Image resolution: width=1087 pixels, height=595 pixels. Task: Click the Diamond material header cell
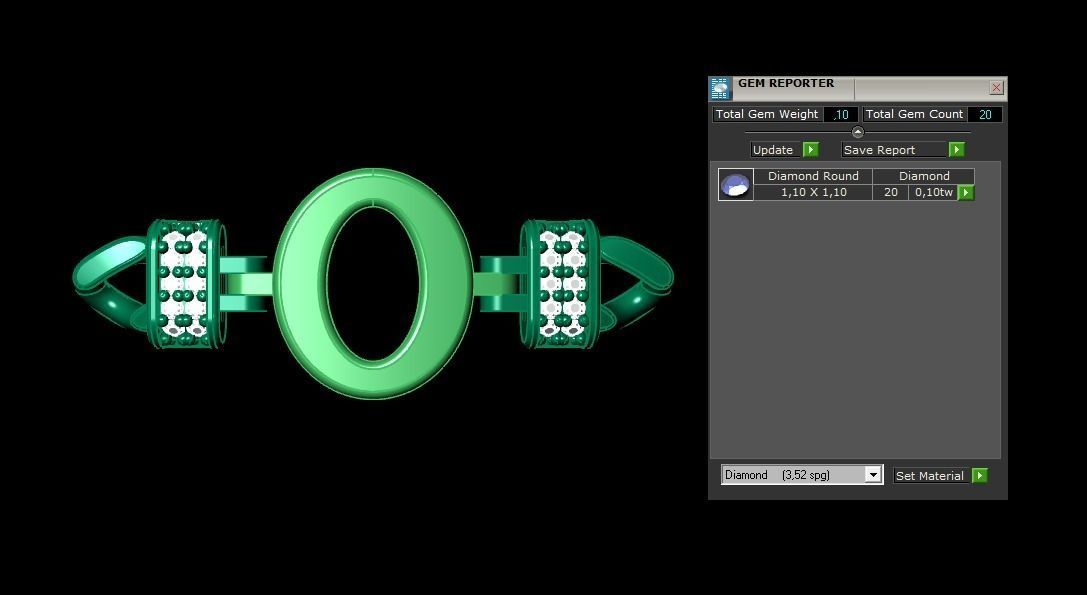click(924, 176)
